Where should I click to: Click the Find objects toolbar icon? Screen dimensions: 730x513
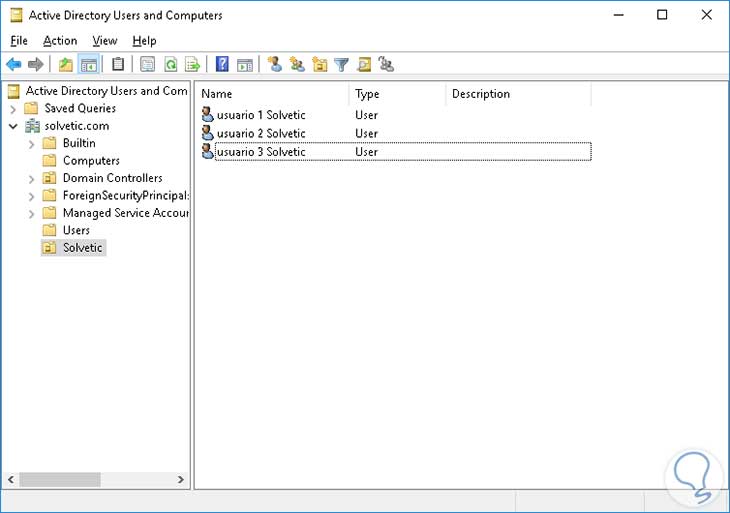point(364,64)
